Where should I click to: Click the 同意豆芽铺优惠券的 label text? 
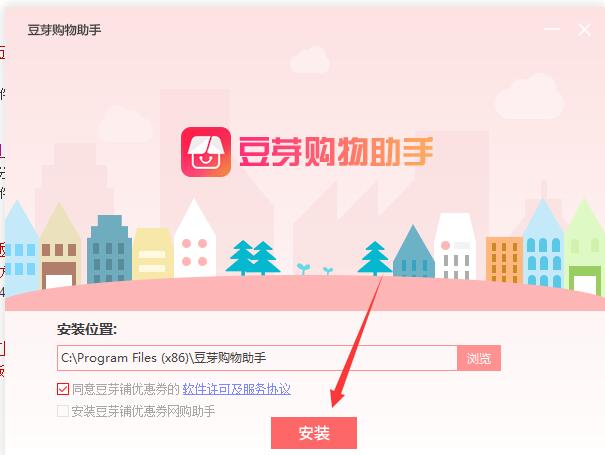[126, 389]
